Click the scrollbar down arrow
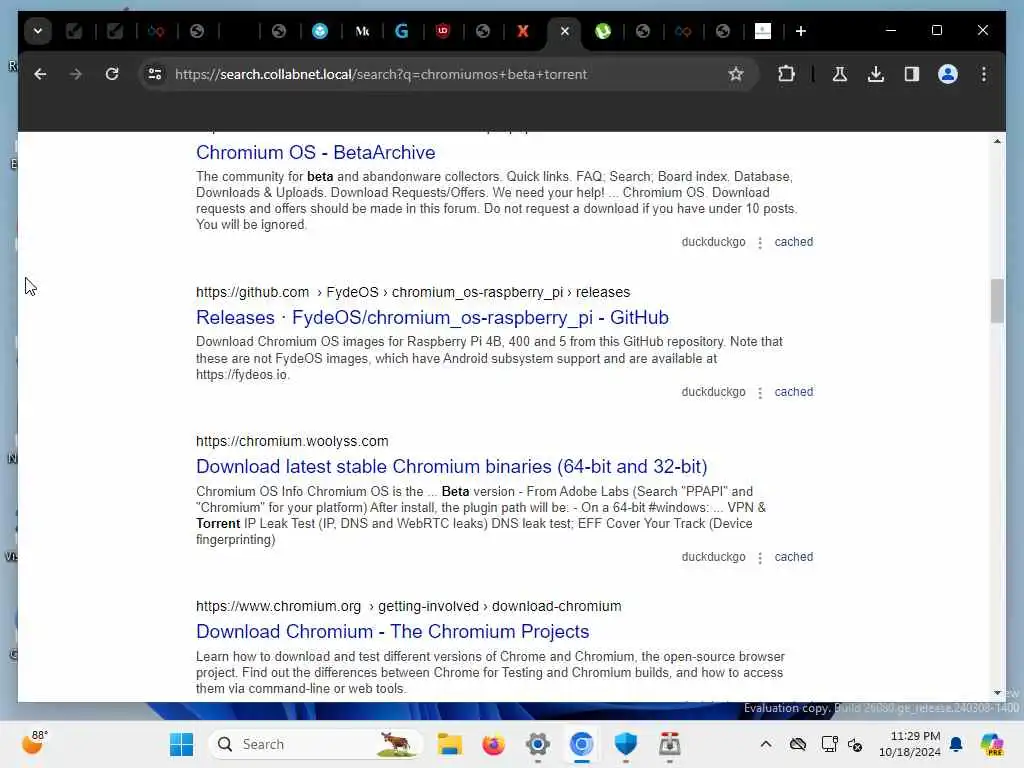The height and width of the screenshot is (768, 1024). pyautogui.click(x=997, y=693)
